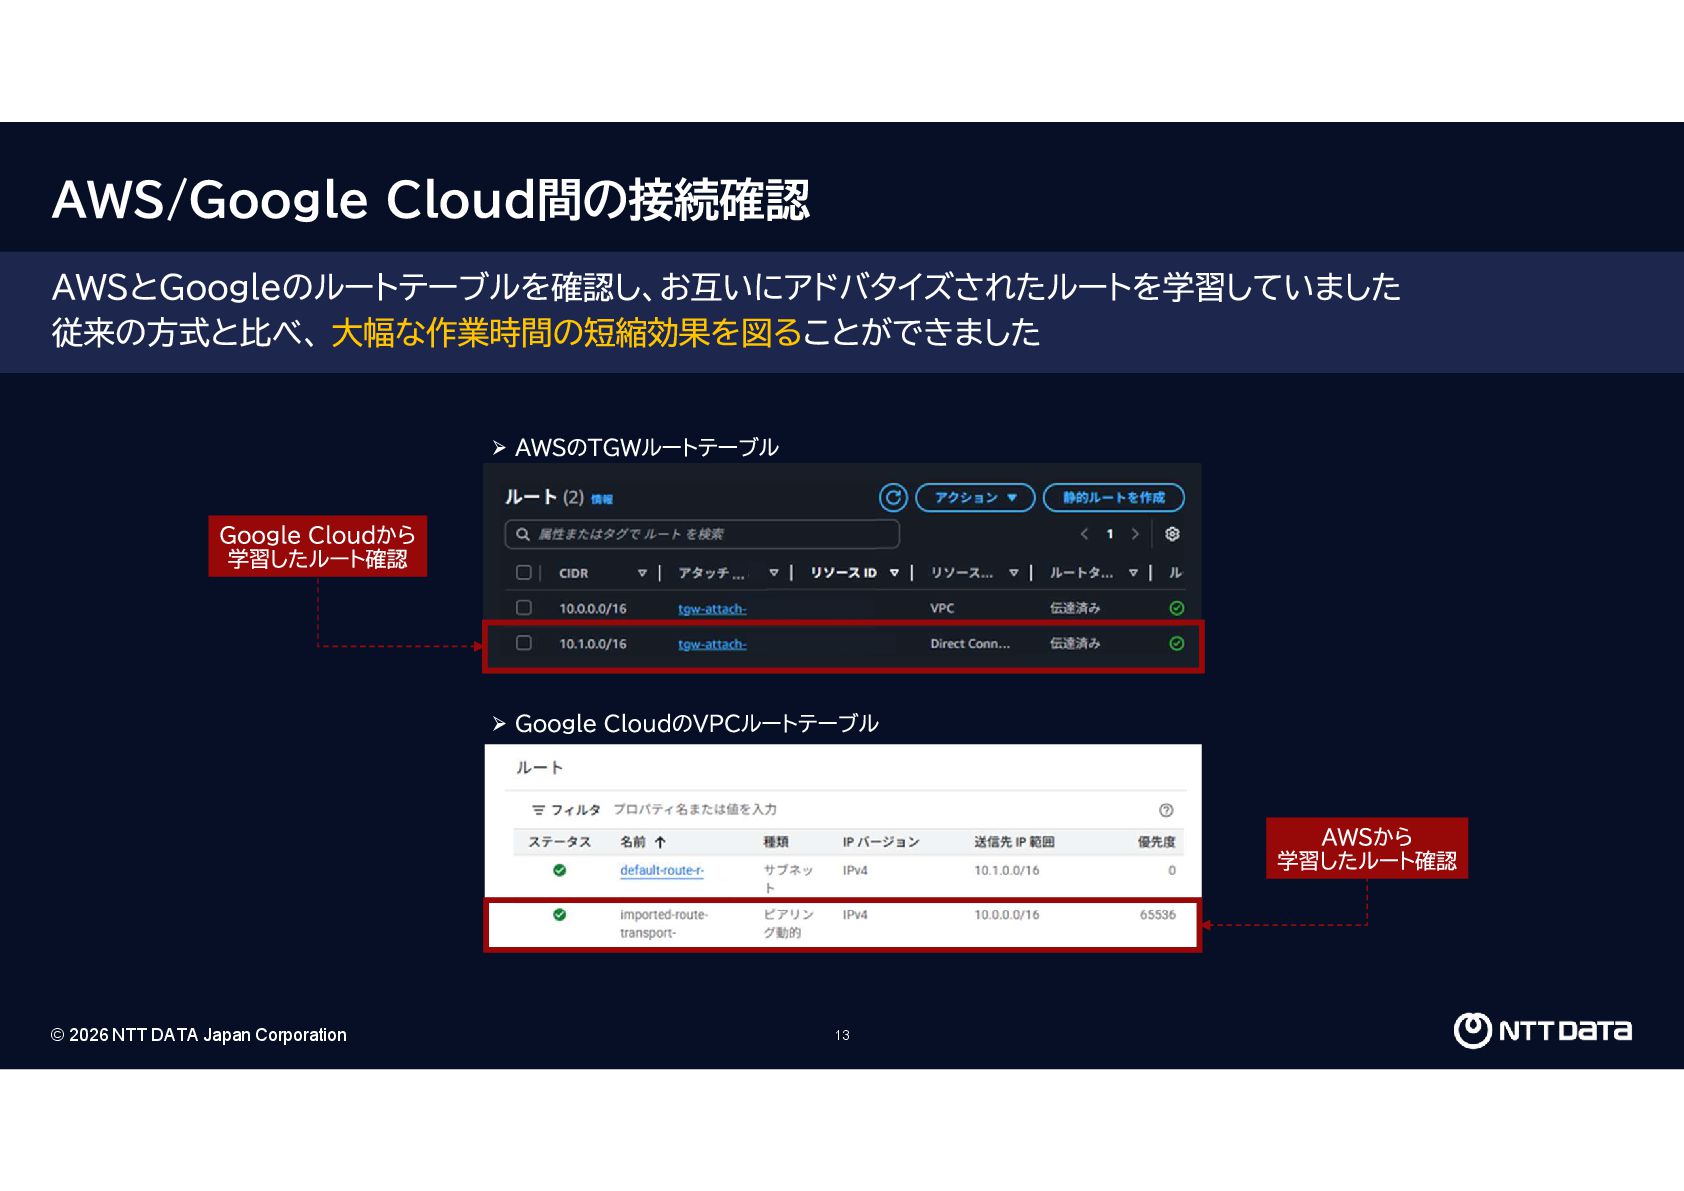Click the サブネット type cell
Screen dimensions: 1684x1191
tap(788, 878)
